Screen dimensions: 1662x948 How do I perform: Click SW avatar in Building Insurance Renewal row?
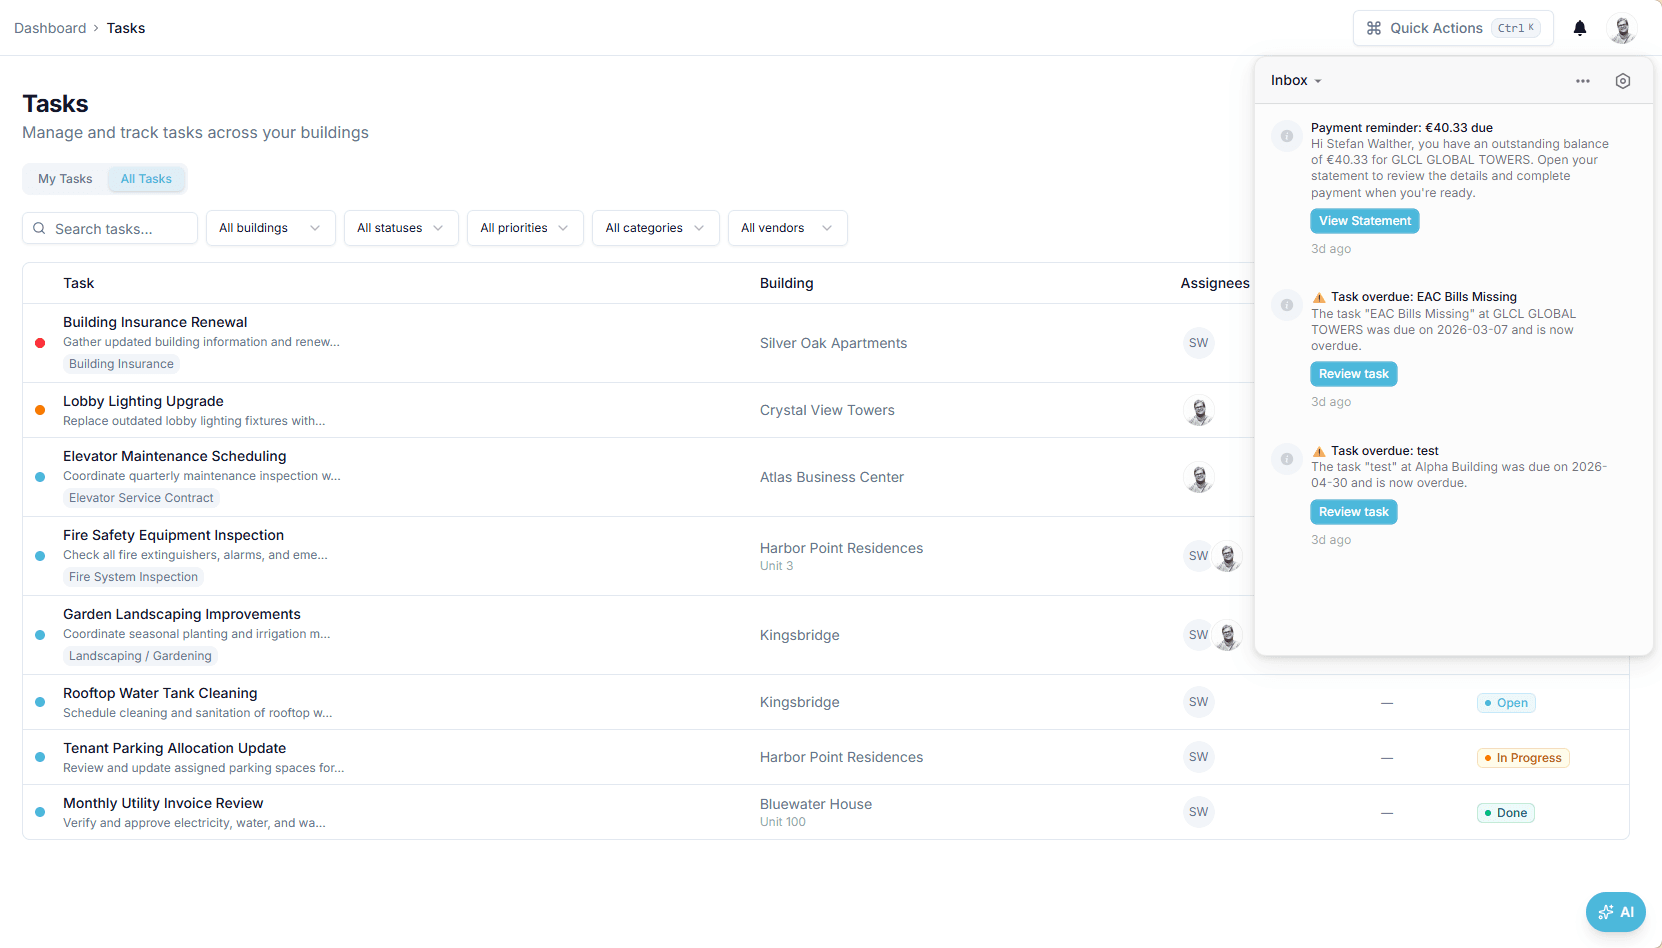1199,343
